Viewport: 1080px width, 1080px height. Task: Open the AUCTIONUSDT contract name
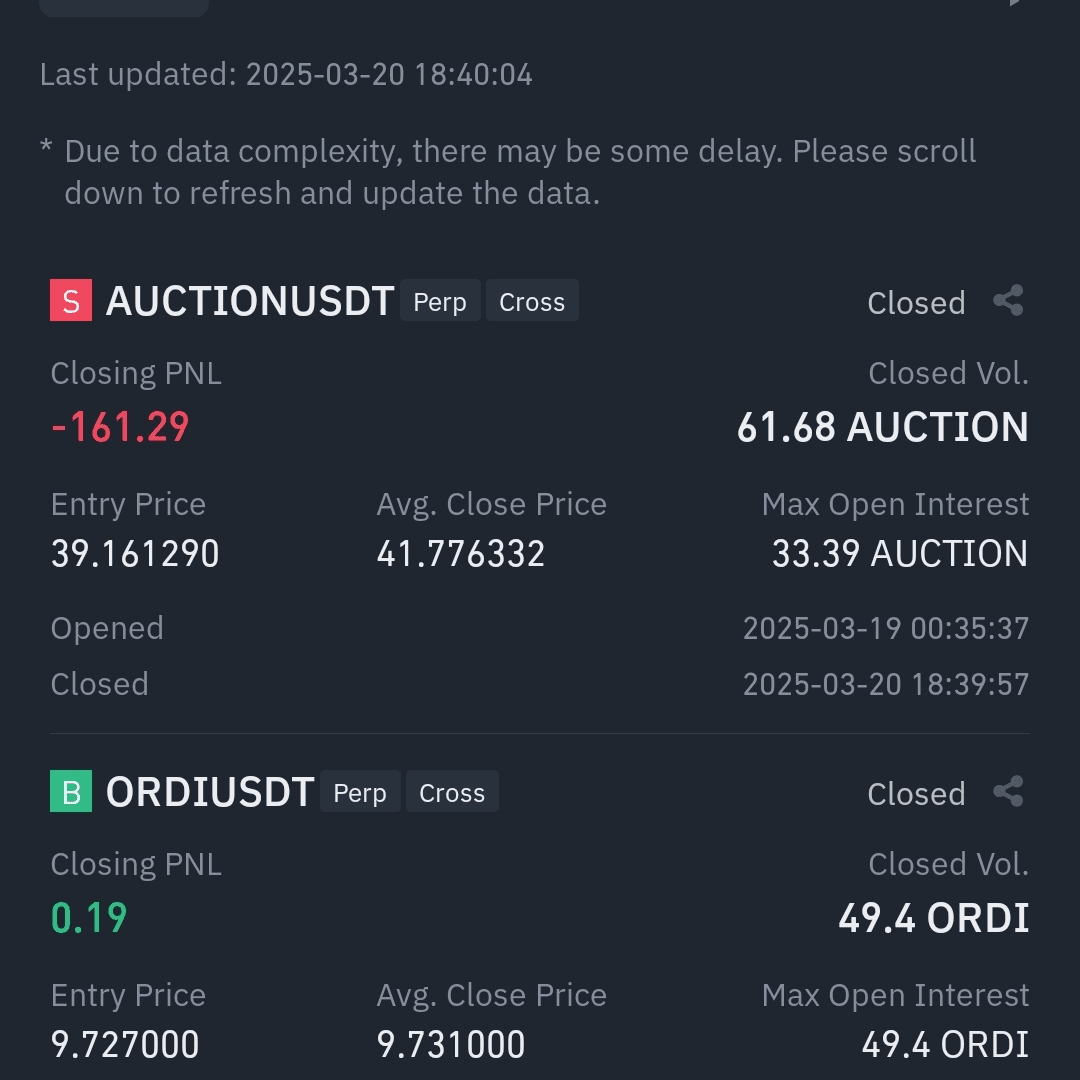point(250,301)
